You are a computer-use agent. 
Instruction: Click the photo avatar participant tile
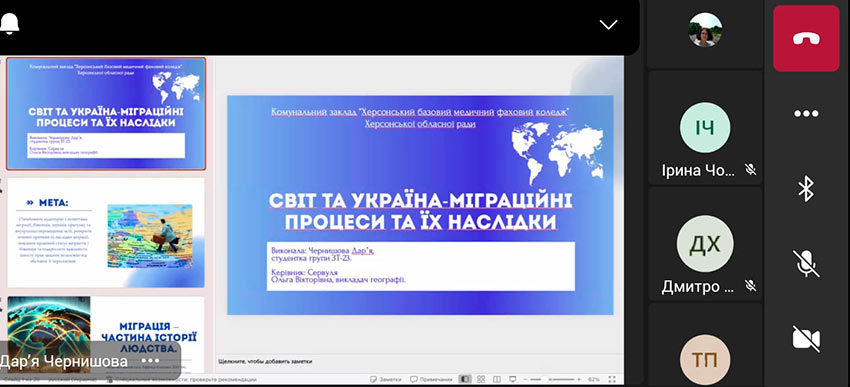coord(705,30)
